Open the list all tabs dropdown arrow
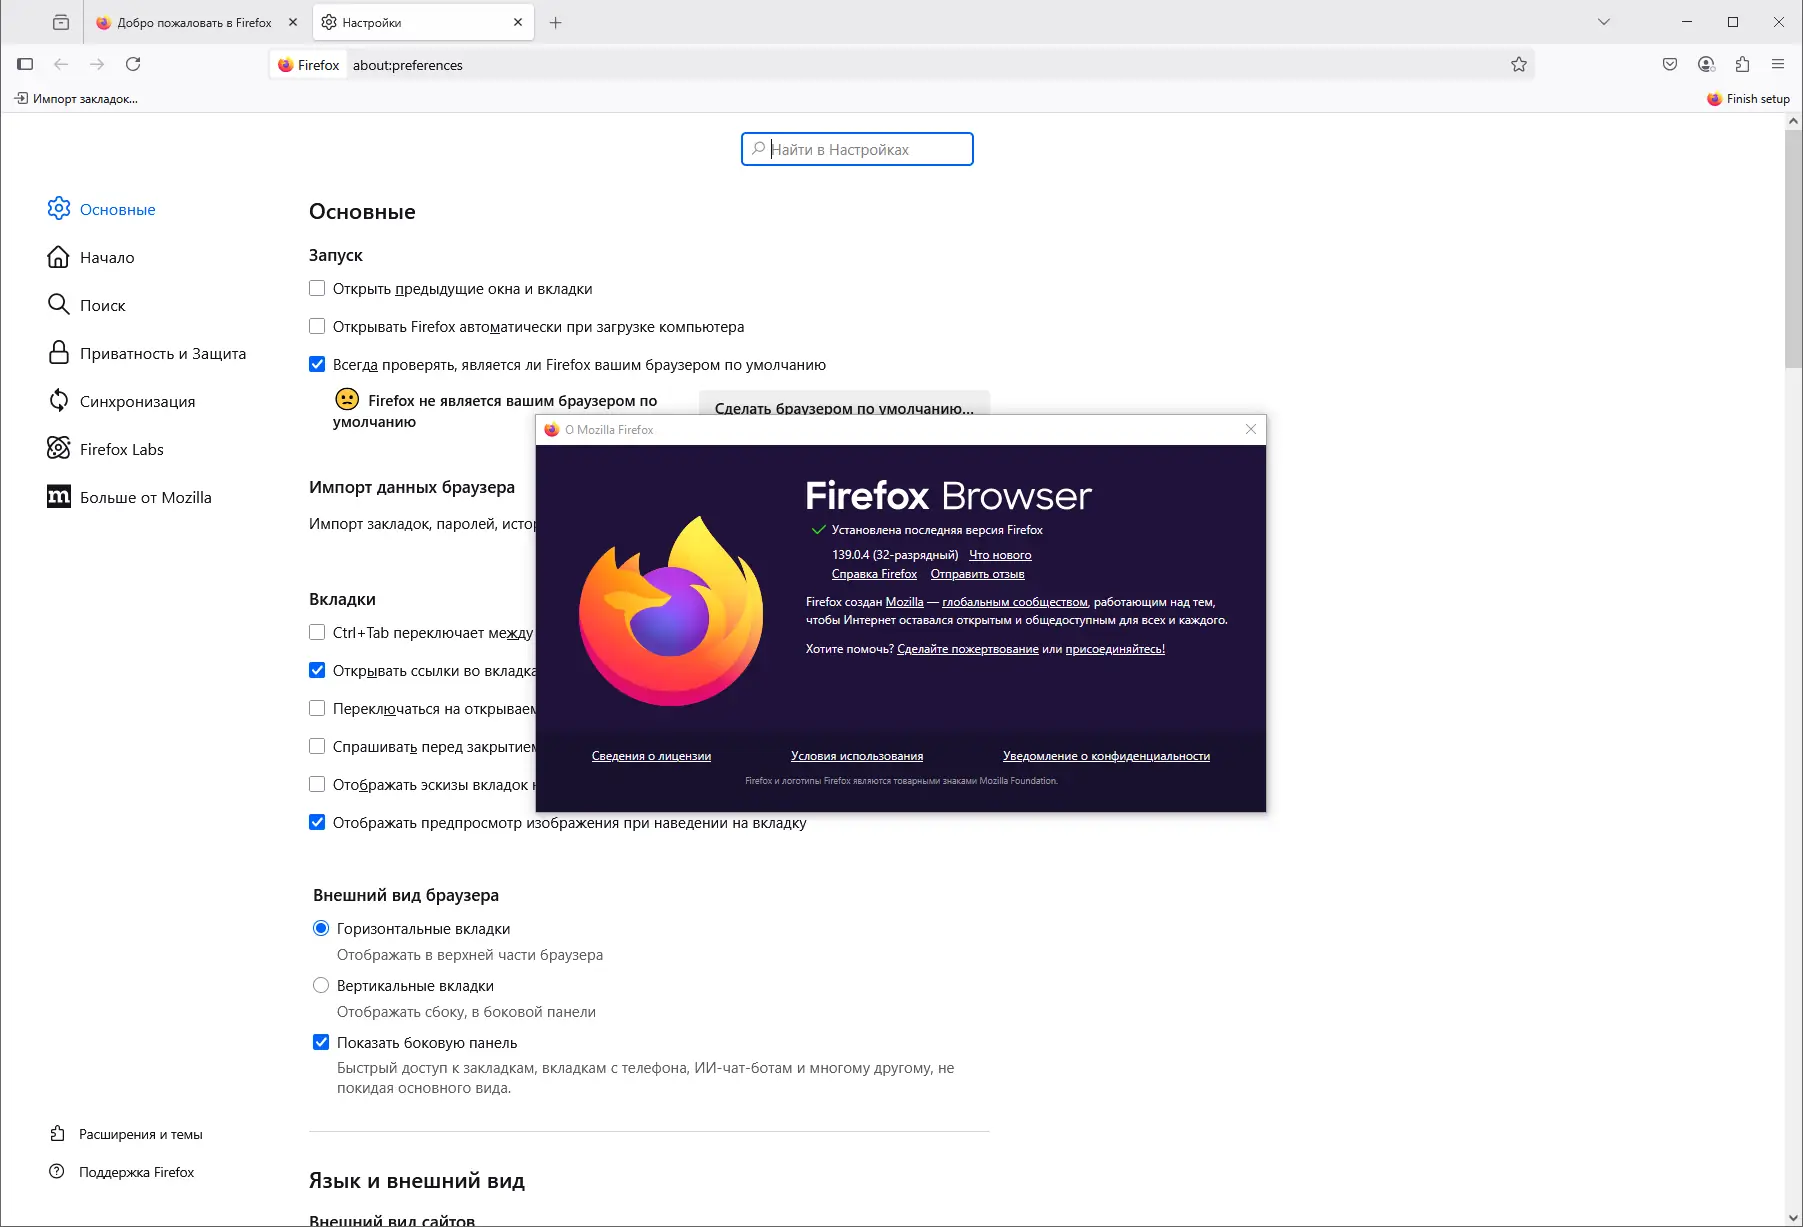 [x=1604, y=22]
